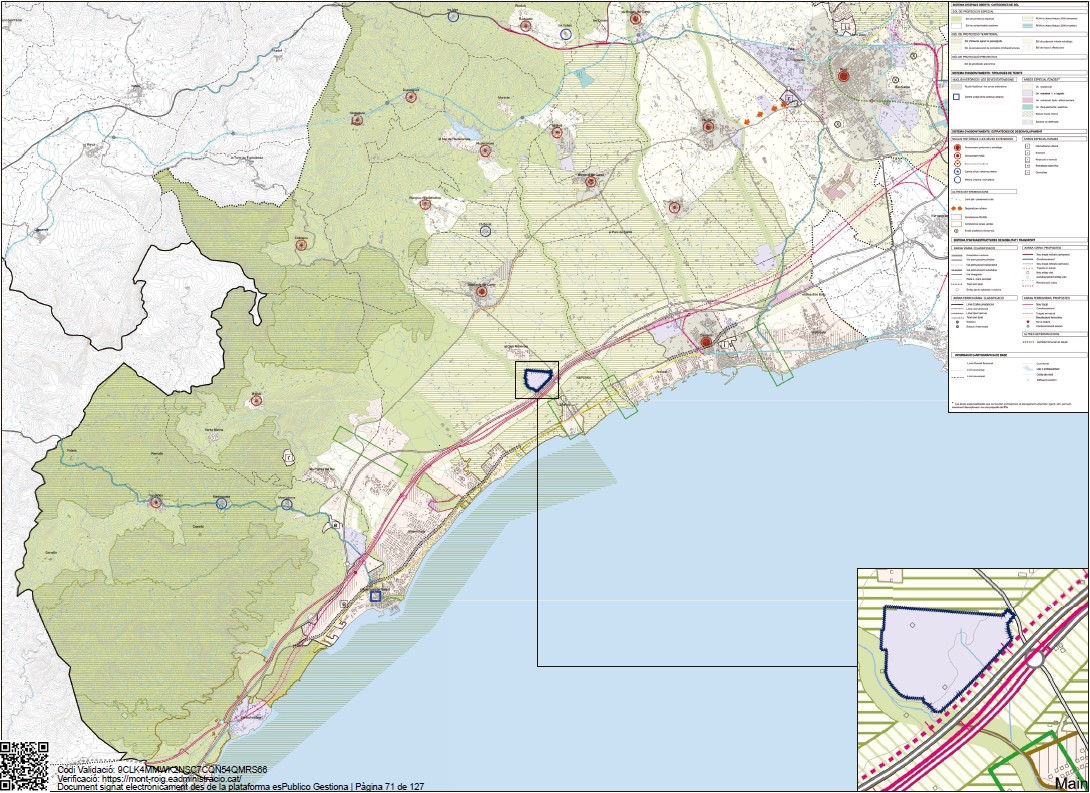Click the black callout square on the main map
The width and height of the screenshot is (1090, 793).
tap(537, 381)
